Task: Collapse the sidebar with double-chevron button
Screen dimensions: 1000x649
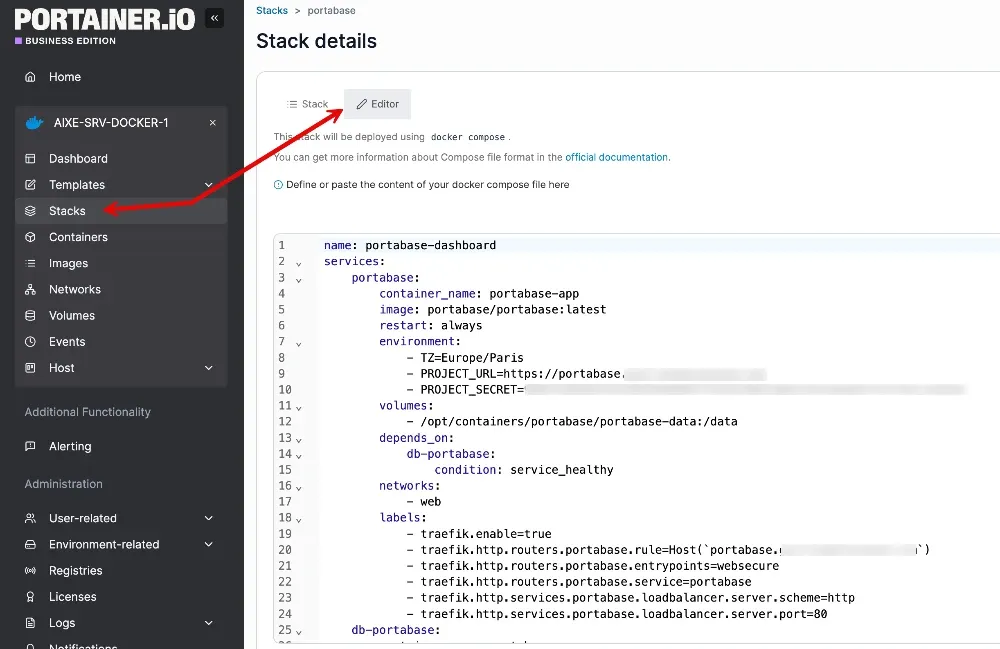Action: pyautogui.click(x=214, y=18)
